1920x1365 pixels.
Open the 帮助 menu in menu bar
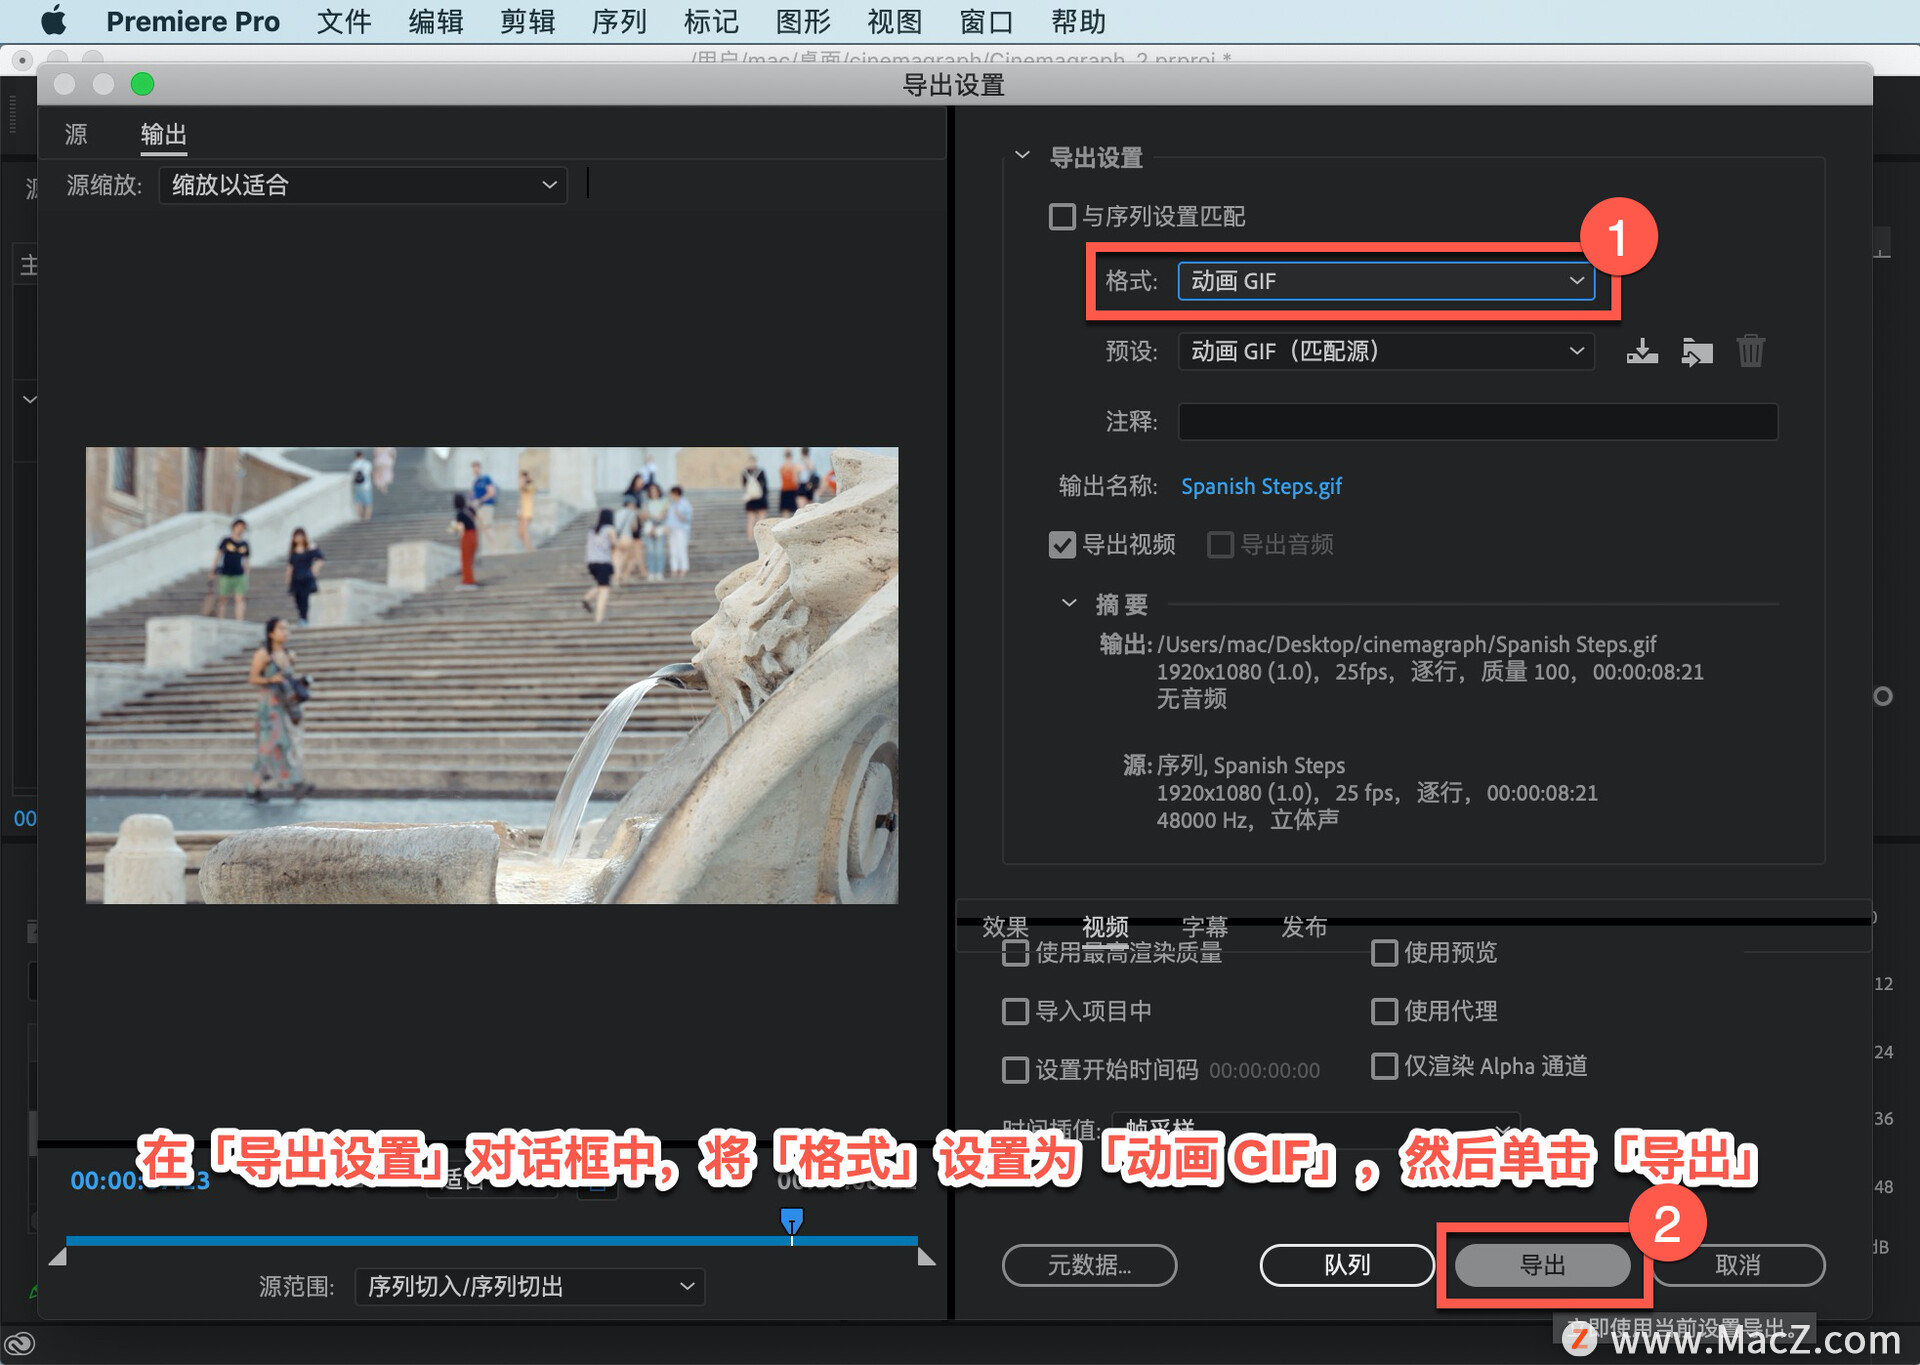[x=1078, y=21]
